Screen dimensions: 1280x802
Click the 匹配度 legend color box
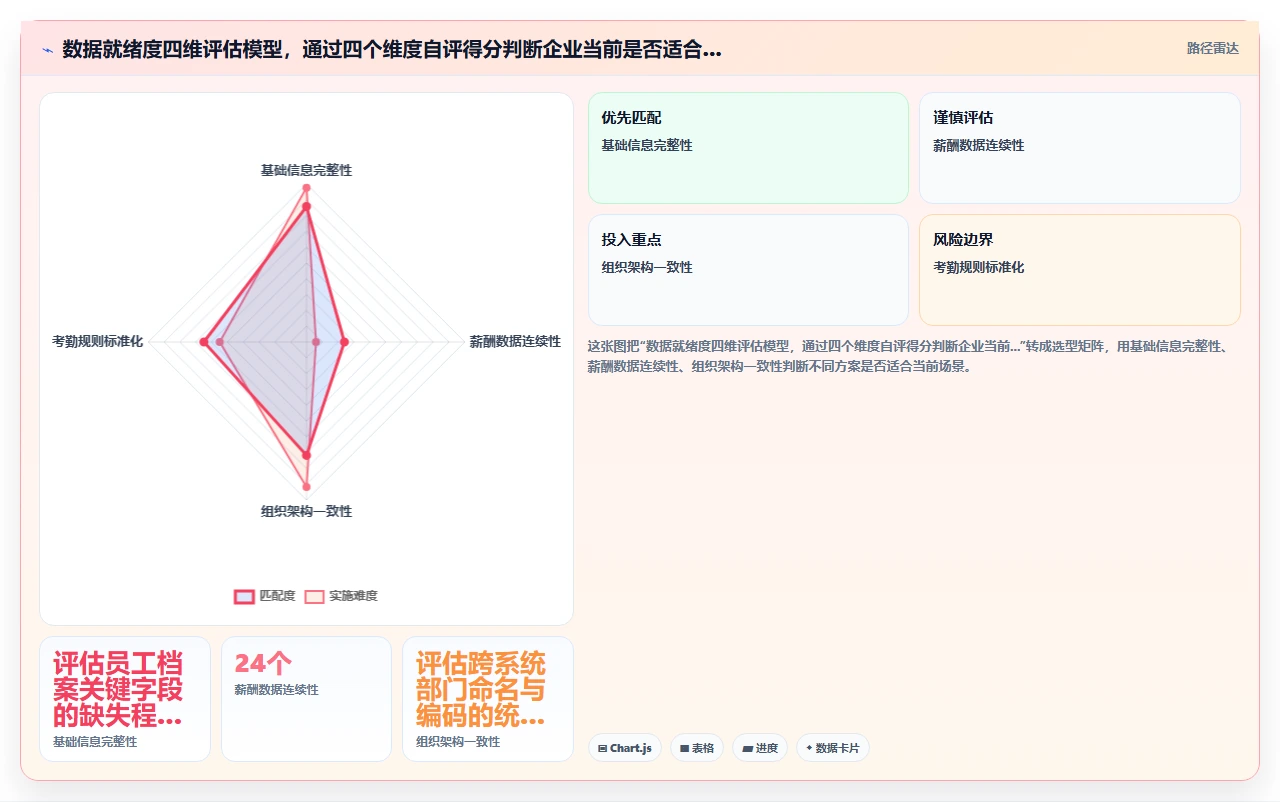[x=244, y=596]
